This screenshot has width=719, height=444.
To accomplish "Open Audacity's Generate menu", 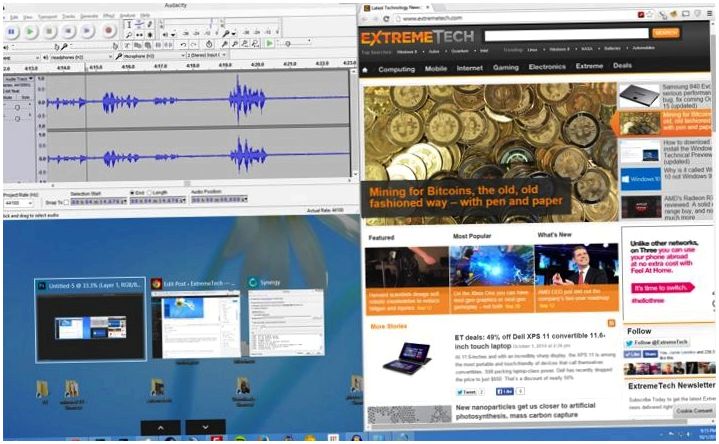I will point(89,16).
